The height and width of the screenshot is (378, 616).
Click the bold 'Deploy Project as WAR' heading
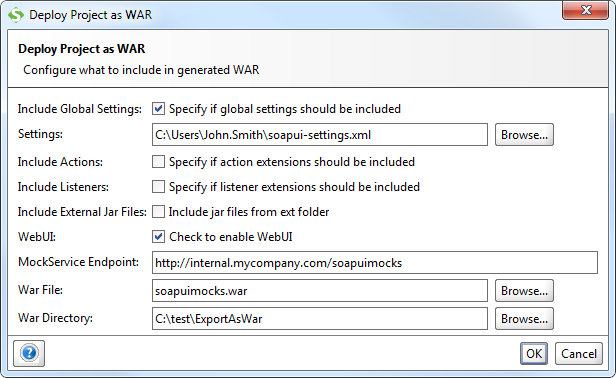click(x=82, y=49)
